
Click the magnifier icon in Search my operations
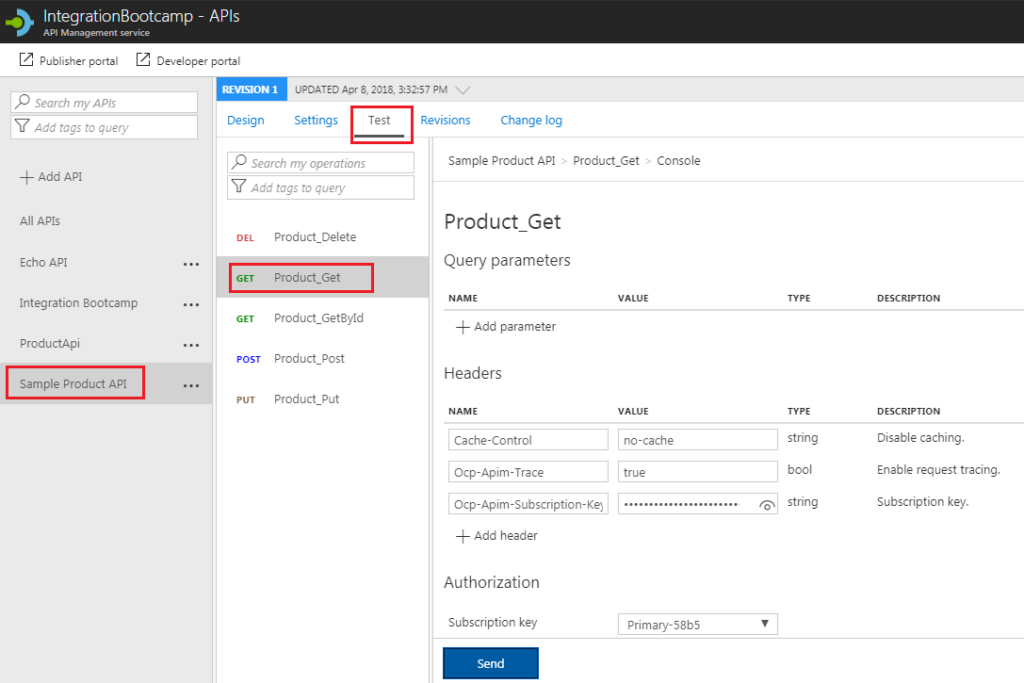click(x=240, y=162)
